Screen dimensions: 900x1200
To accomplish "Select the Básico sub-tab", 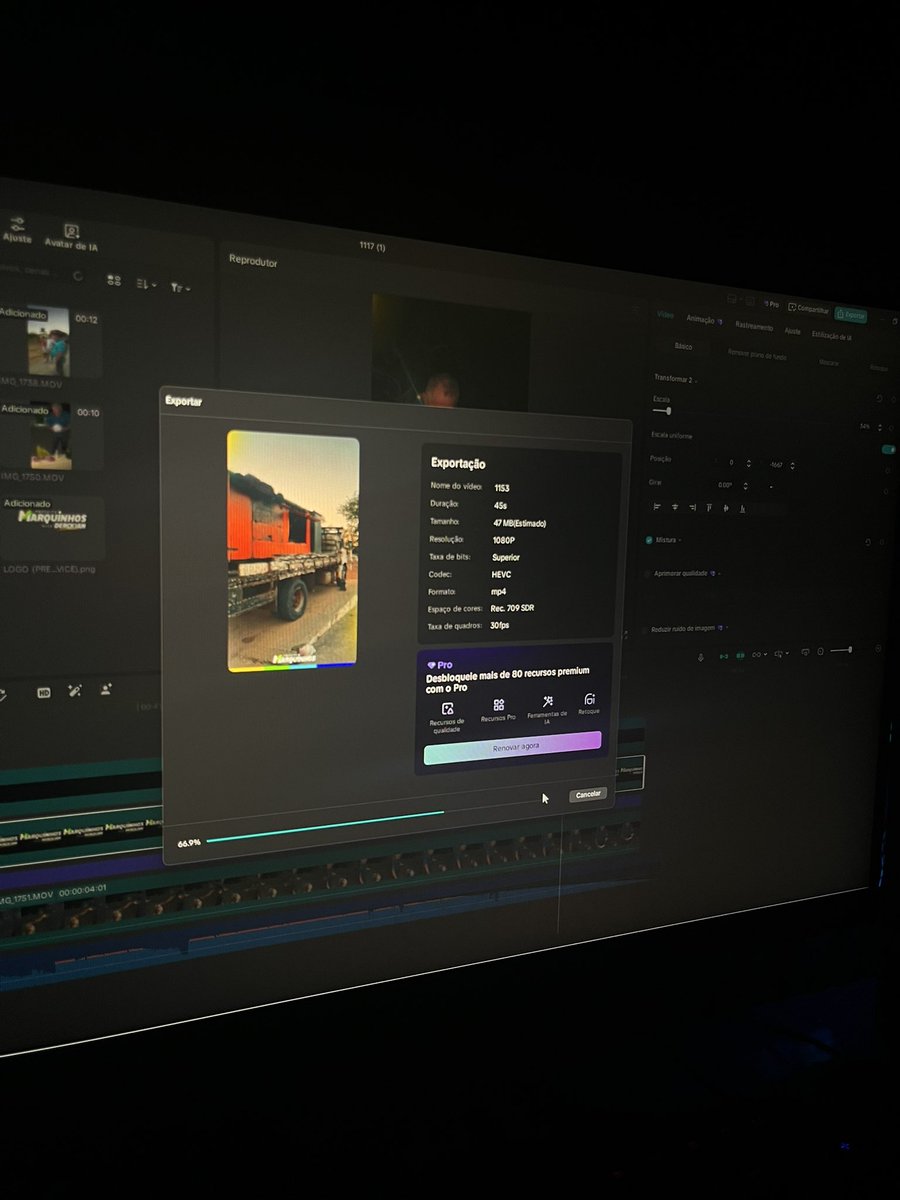I will tap(683, 346).
